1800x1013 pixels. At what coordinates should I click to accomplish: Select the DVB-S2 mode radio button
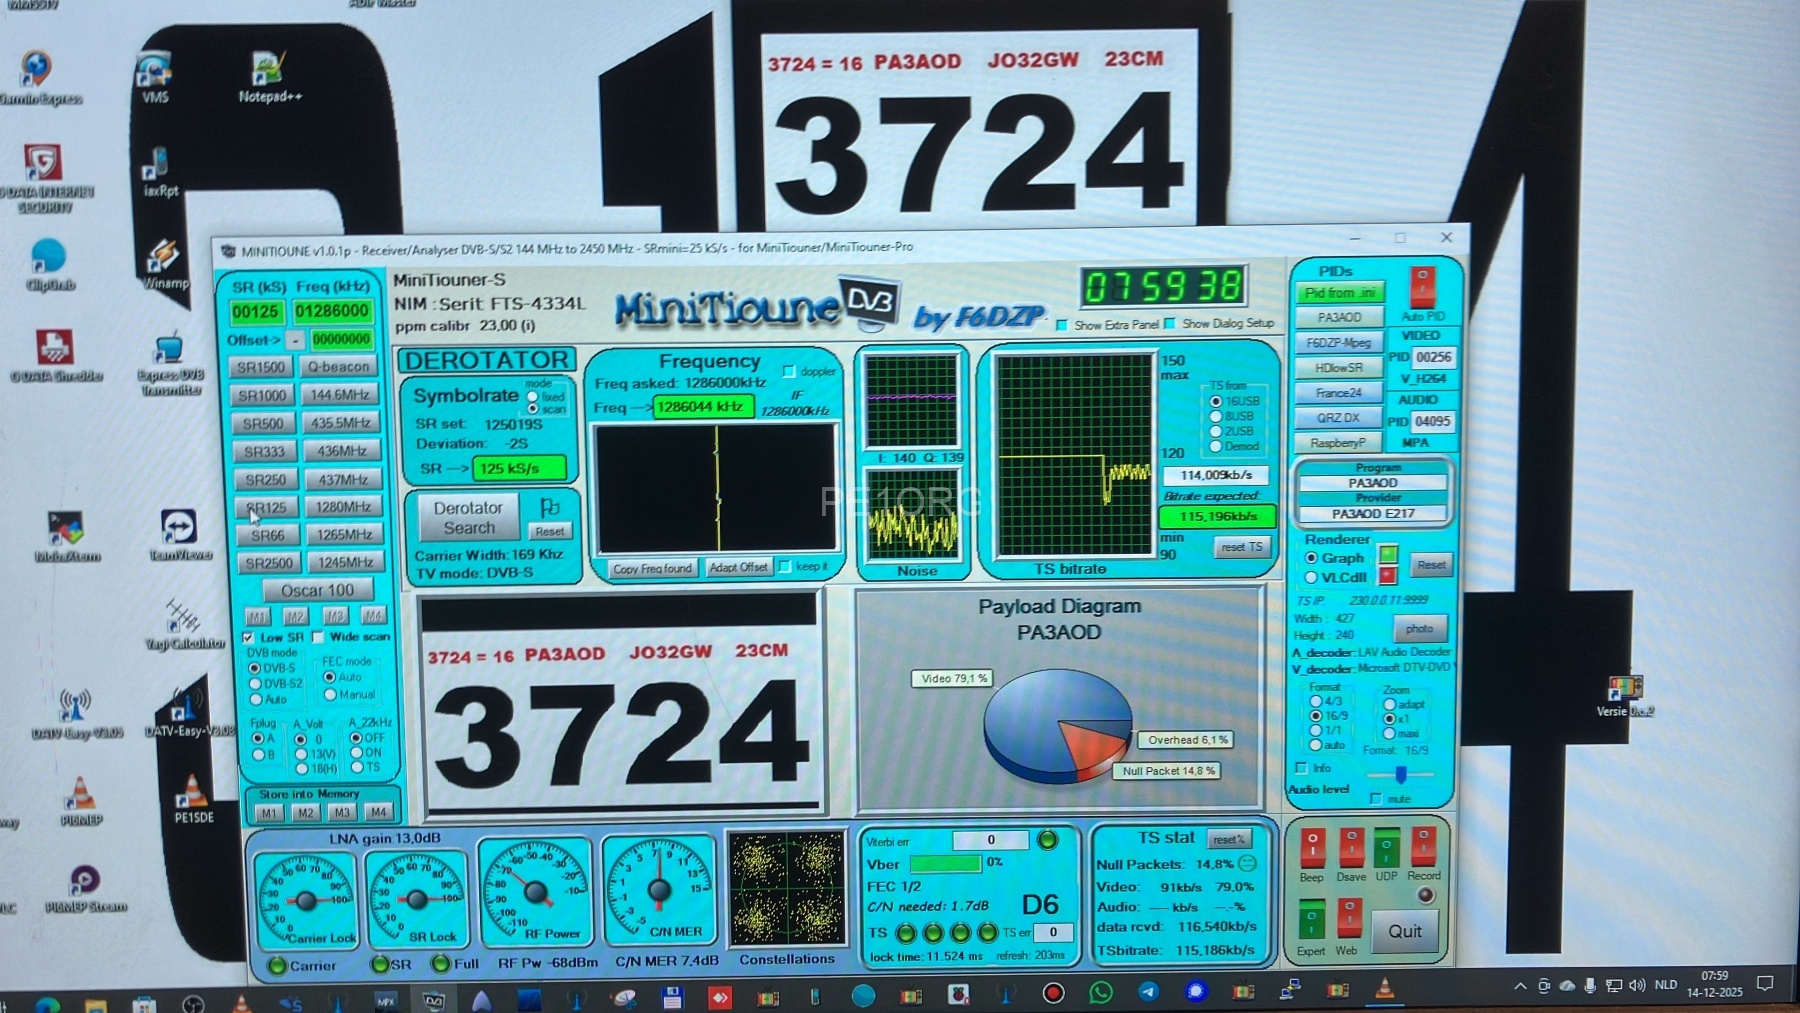(x=256, y=684)
